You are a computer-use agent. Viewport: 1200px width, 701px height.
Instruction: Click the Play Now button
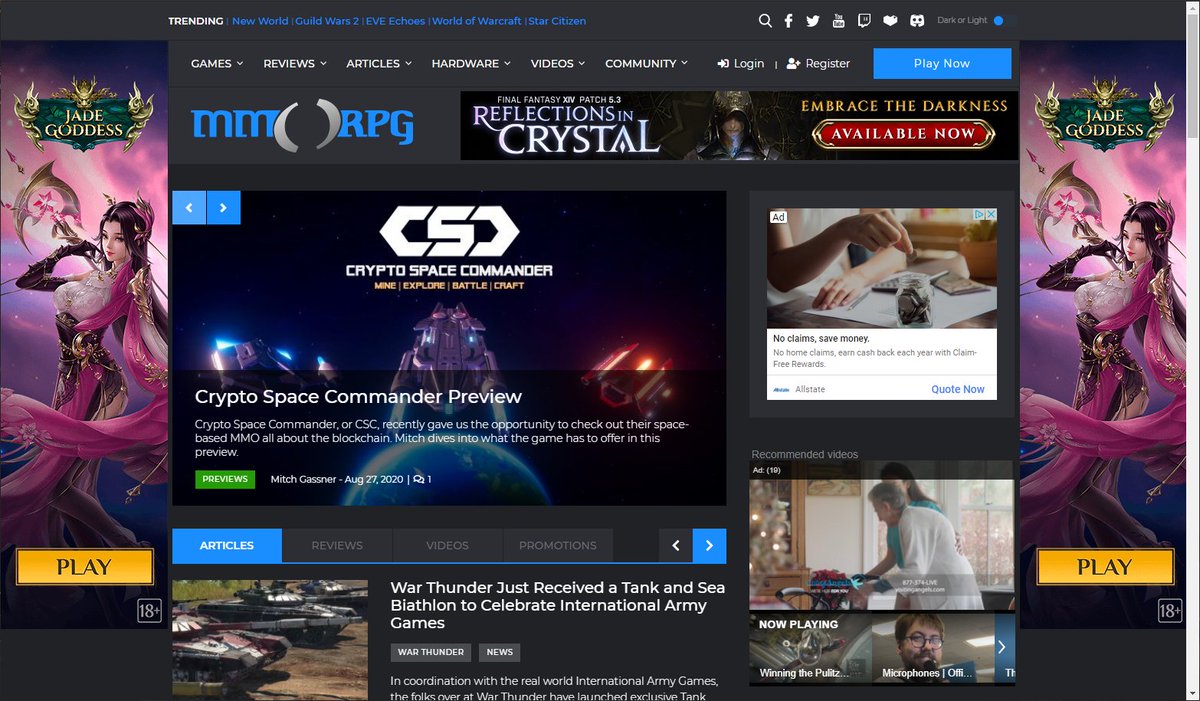(942, 63)
